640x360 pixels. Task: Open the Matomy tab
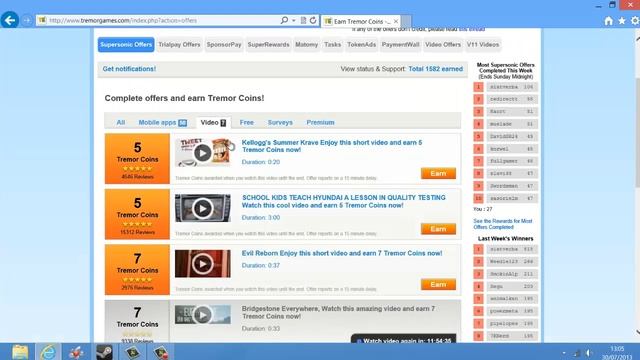pos(306,44)
